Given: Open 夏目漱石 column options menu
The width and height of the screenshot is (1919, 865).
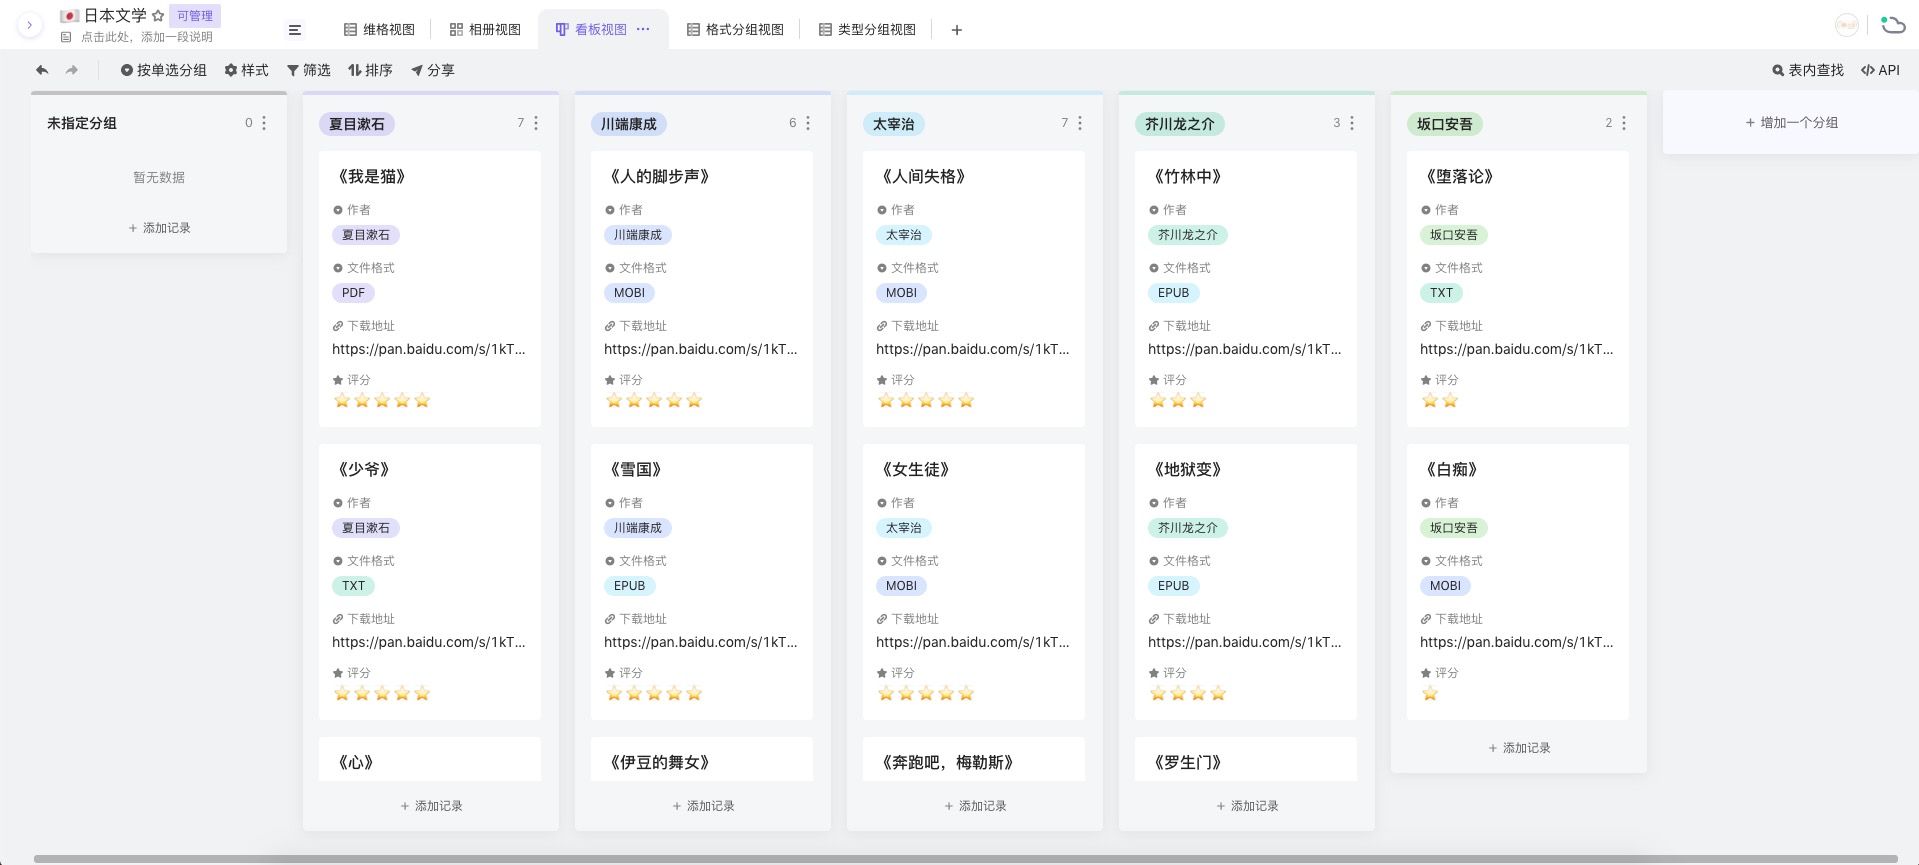Looking at the screenshot, I should coord(536,123).
